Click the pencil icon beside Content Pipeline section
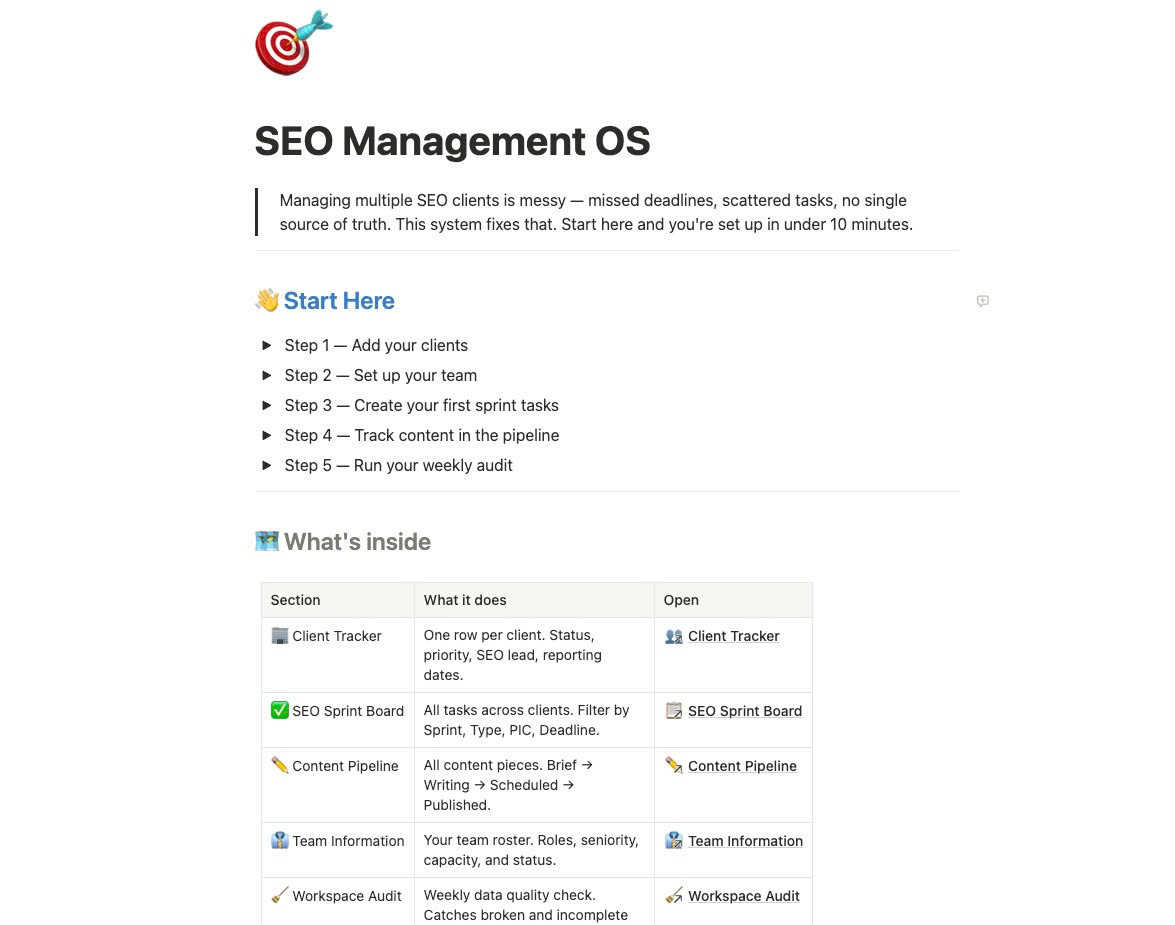Image resolution: width=1175 pixels, height=925 pixels. (x=278, y=765)
